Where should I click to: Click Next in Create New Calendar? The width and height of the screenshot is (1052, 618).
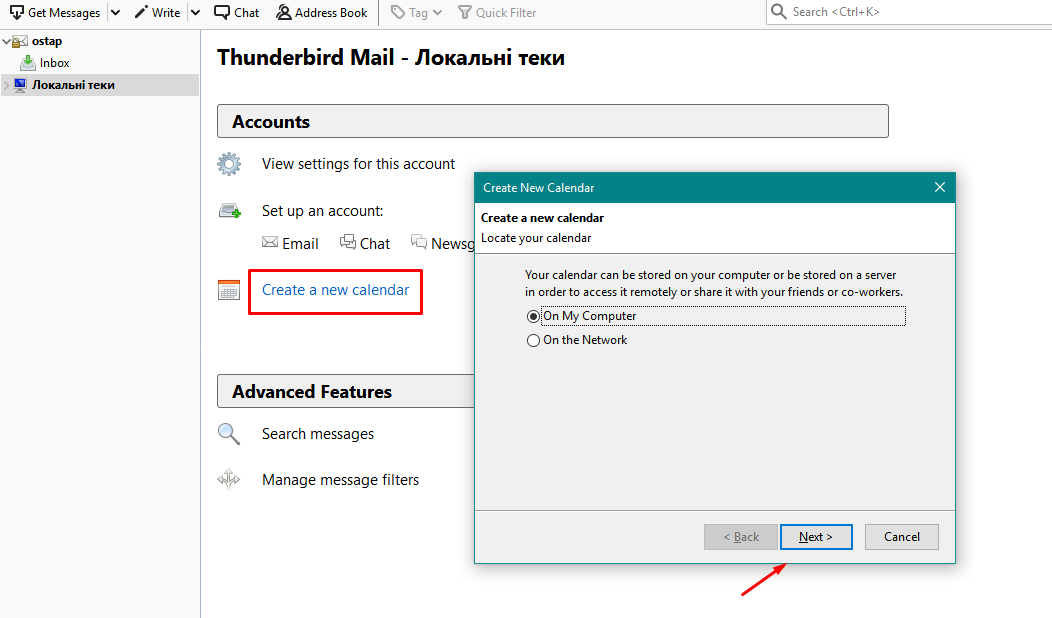816,537
